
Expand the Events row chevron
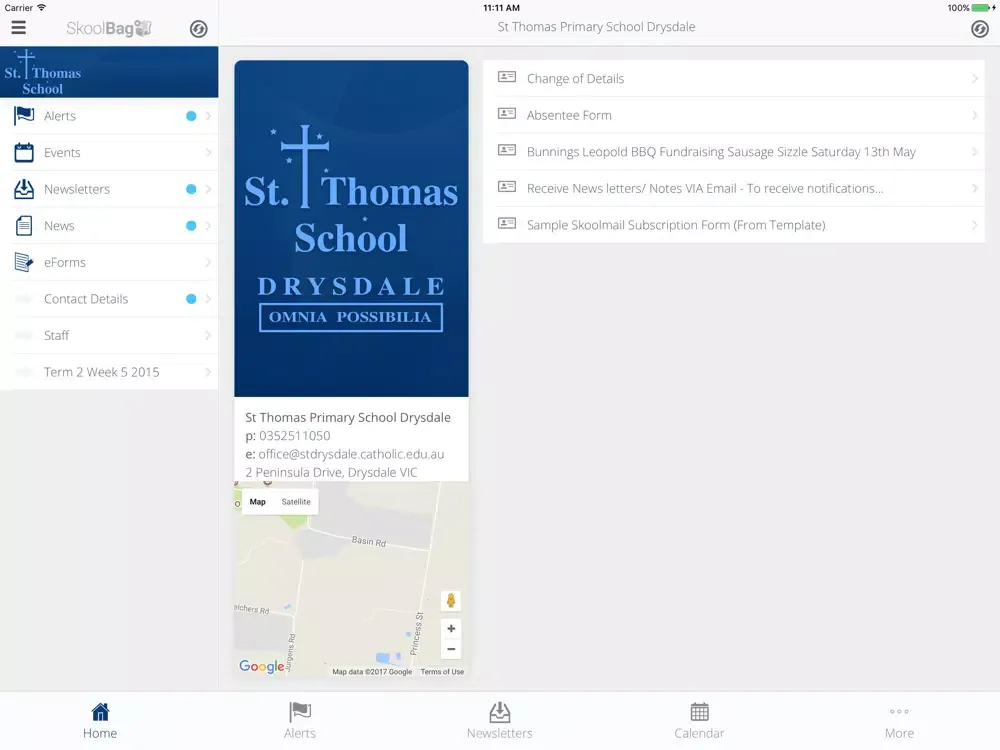pos(208,152)
